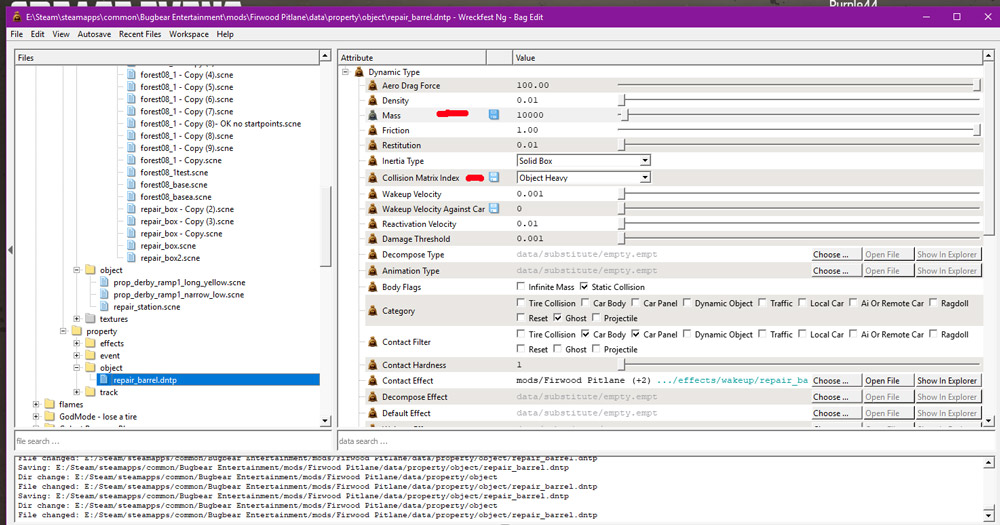Check Projectile in Contact Filter row

tap(596, 349)
